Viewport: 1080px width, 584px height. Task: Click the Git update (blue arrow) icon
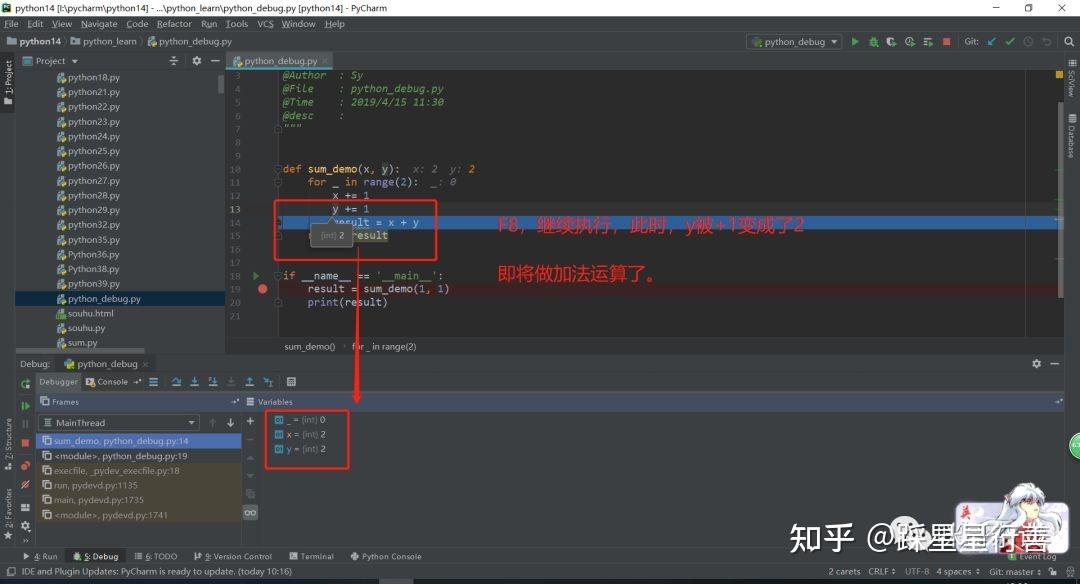pyautogui.click(x=992, y=41)
